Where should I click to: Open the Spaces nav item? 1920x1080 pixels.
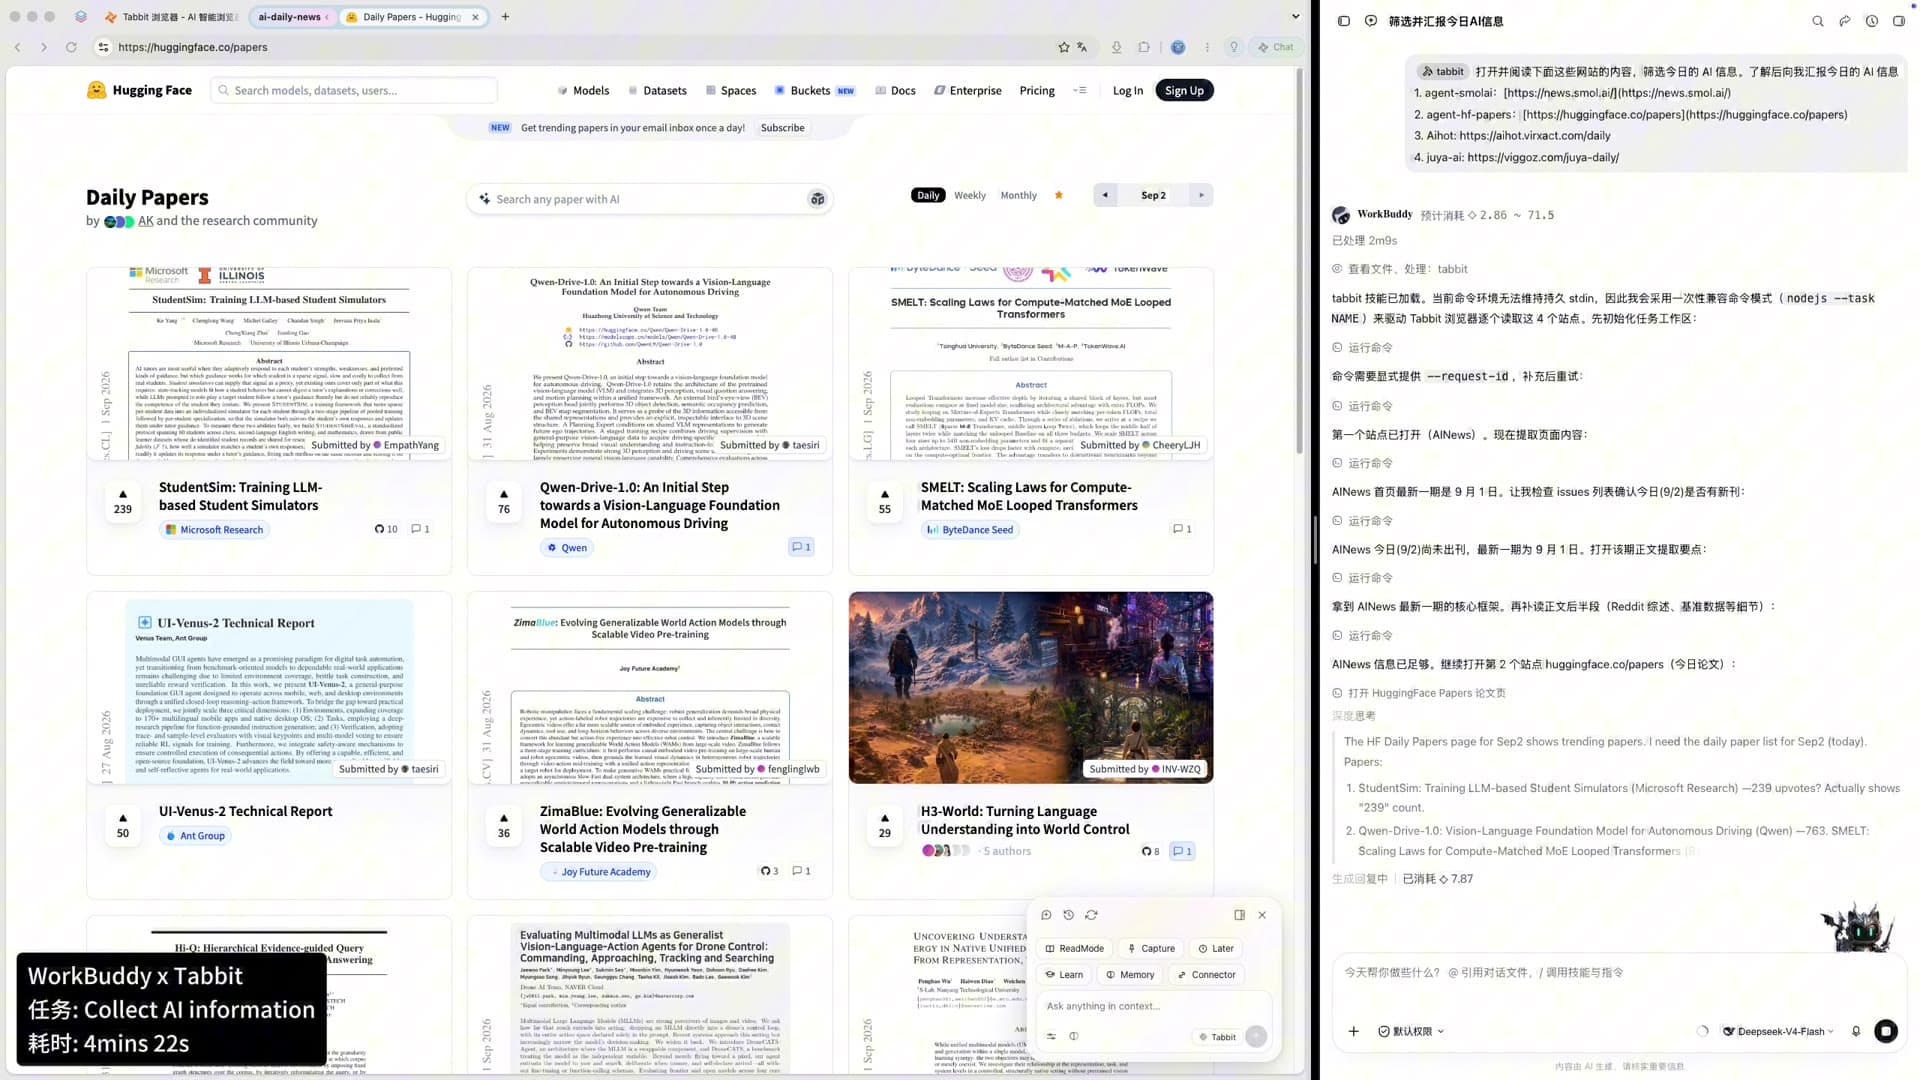click(731, 90)
